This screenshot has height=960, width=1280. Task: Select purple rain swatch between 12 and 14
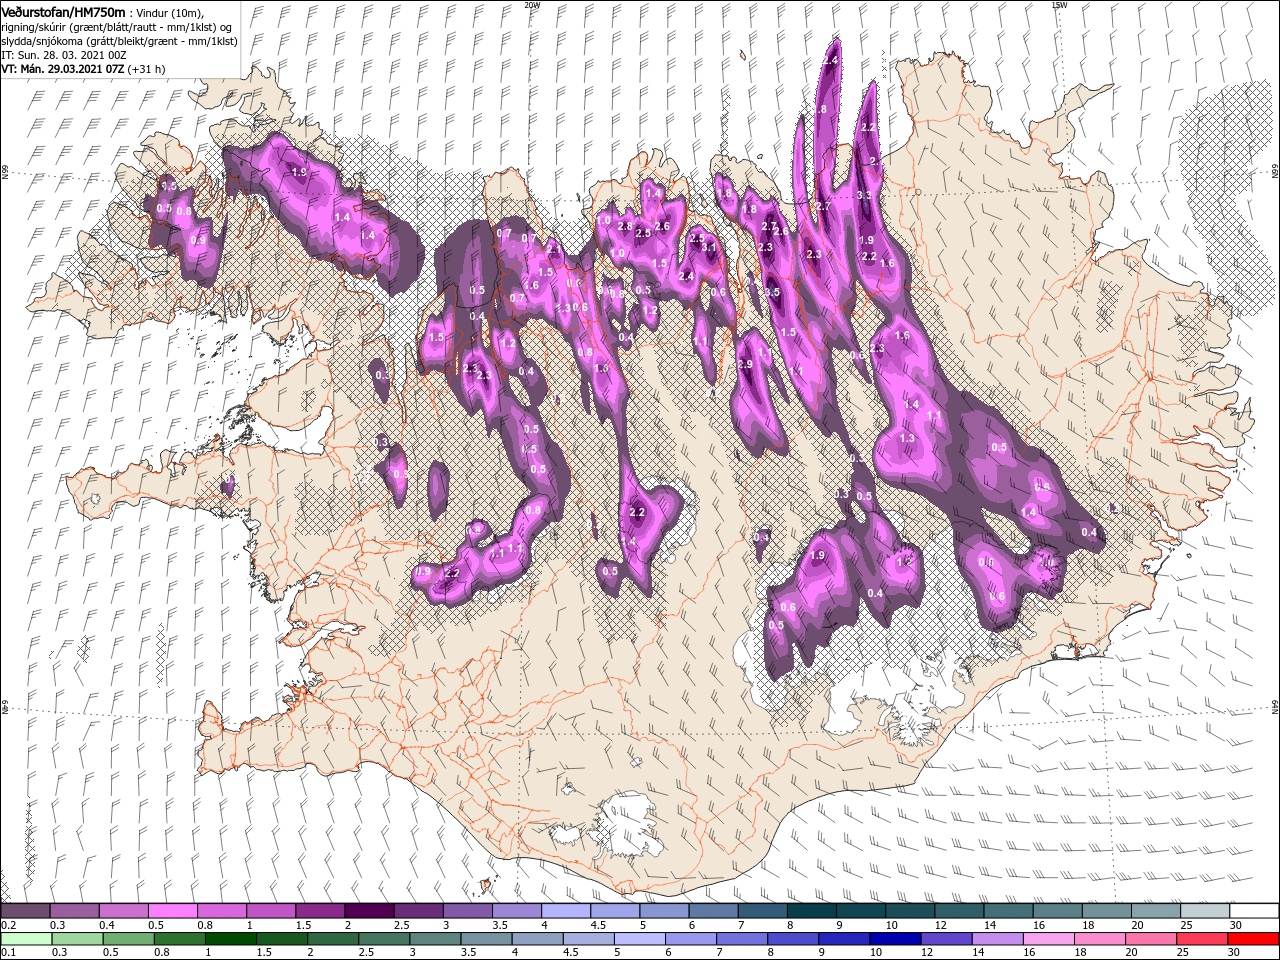pos(946,939)
